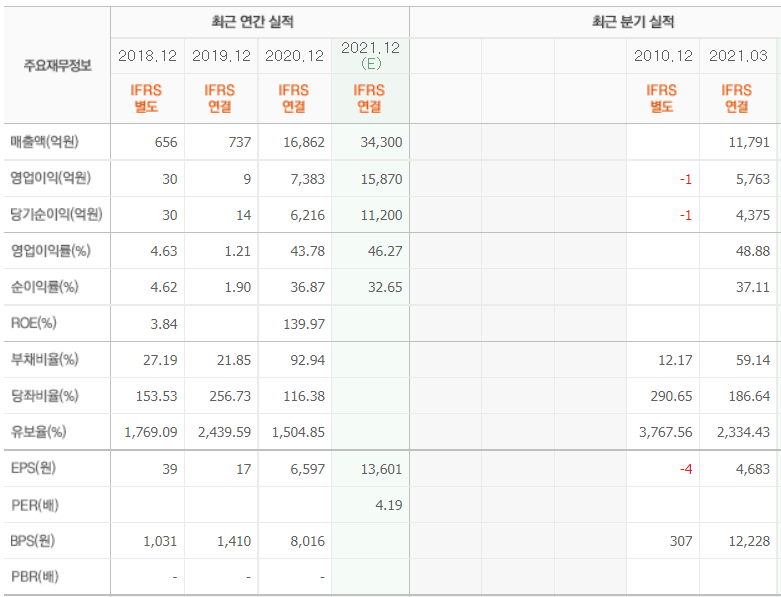Screen dimensions: 781x597
Task: Click the 순이익률(%) row label
Action: [45, 287]
